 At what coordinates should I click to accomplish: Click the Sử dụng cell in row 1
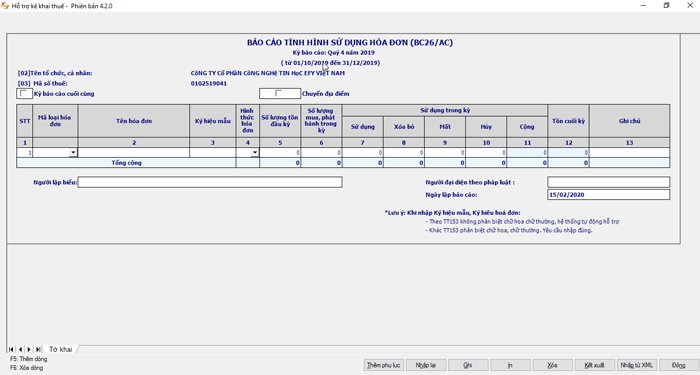pos(362,153)
